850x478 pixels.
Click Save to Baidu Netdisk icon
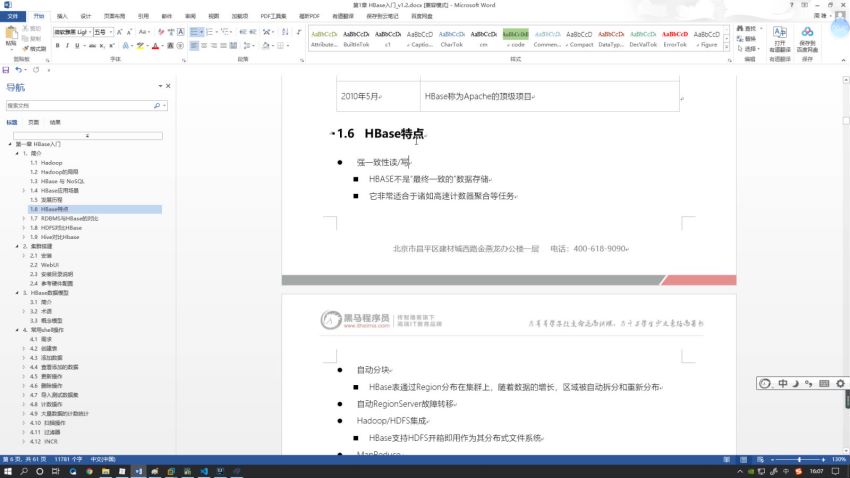tap(807, 38)
